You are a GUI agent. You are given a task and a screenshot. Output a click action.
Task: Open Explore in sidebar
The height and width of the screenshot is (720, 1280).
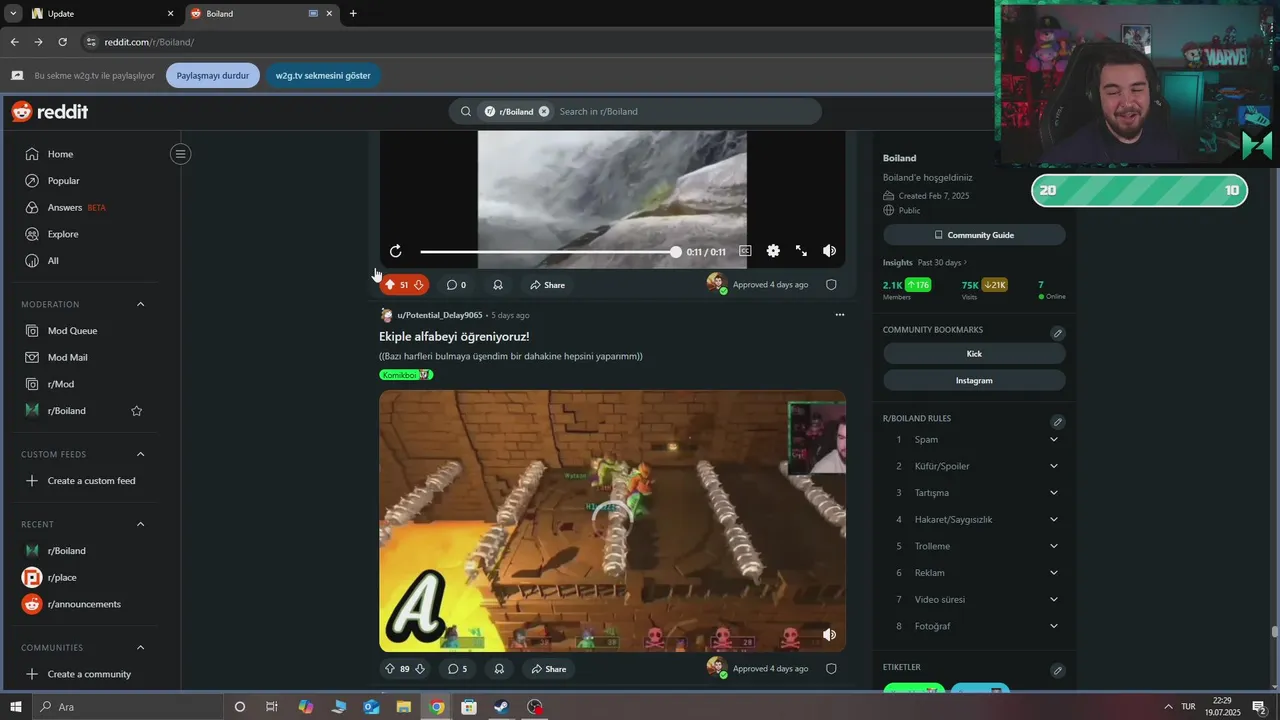[62, 234]
